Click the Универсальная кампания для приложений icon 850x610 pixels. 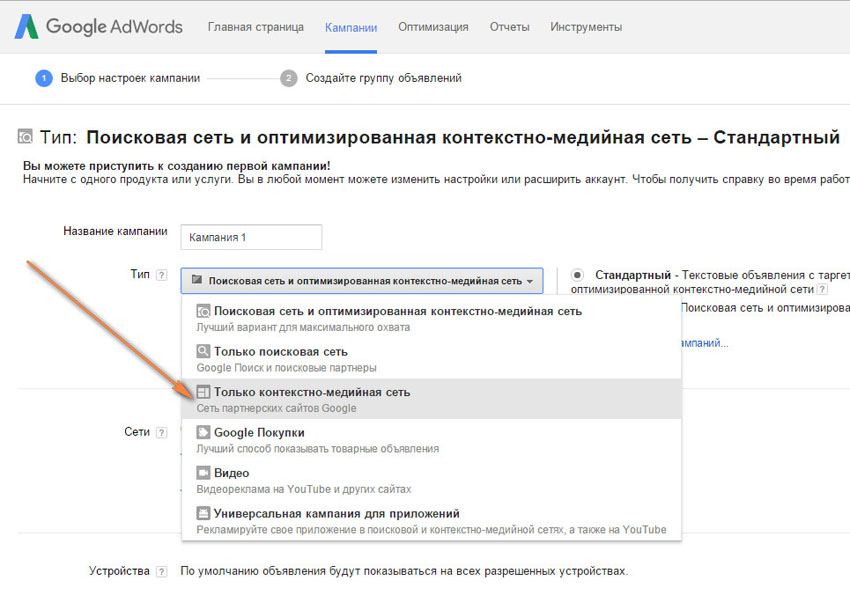(x=203, y=513)
